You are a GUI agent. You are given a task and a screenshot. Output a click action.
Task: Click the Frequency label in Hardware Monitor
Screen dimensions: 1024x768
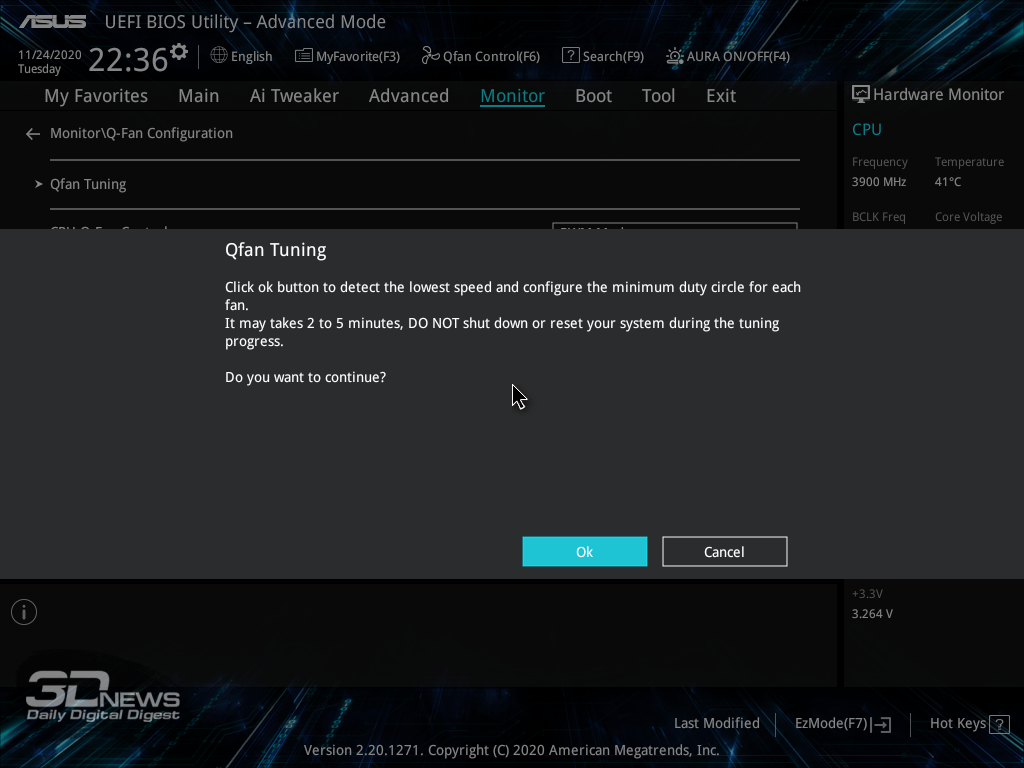(x=880, y=162)
